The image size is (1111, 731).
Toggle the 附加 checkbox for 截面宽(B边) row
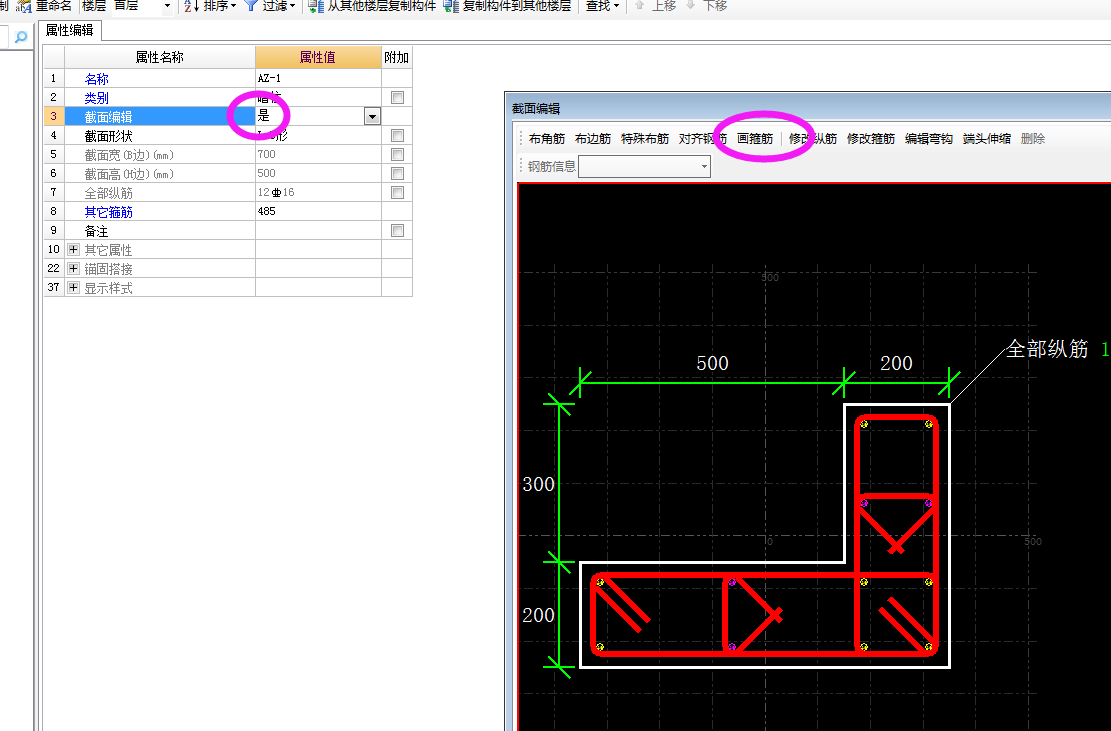click(397, 154)
